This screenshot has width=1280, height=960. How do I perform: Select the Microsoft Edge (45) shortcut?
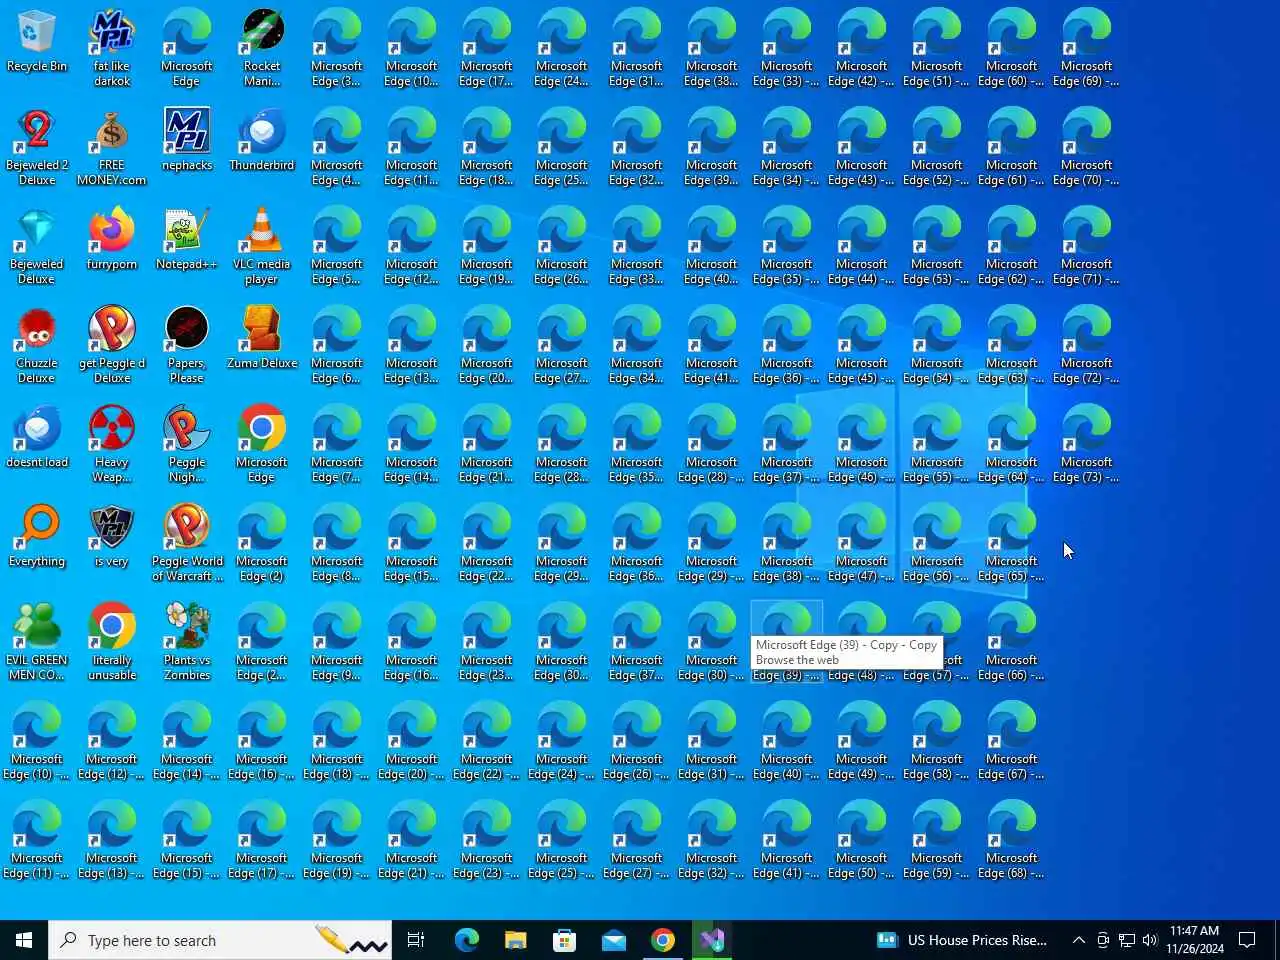pos(861,345)
